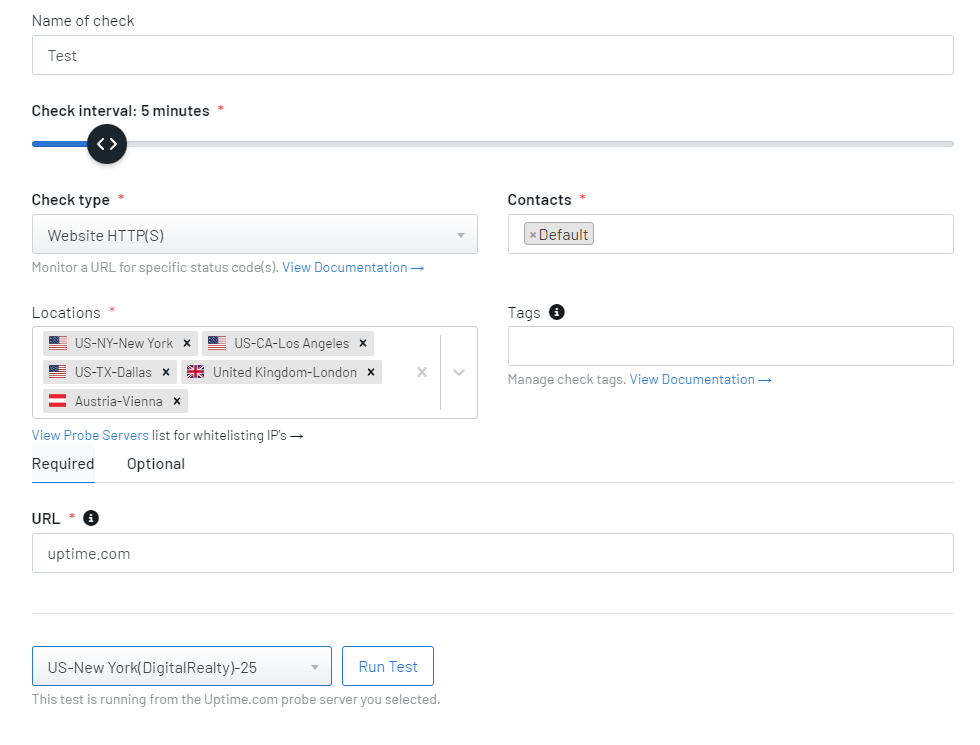Remove Austria-Vienna location tag

[177, 401]
